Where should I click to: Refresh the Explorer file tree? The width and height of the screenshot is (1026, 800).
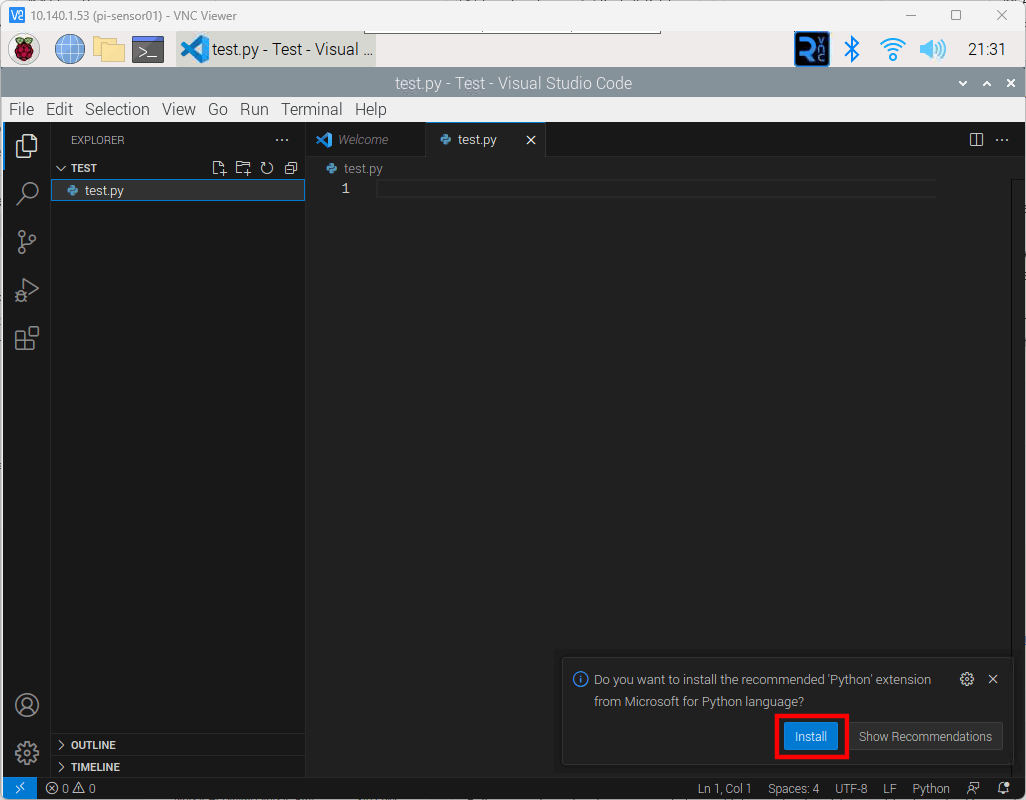267,168
